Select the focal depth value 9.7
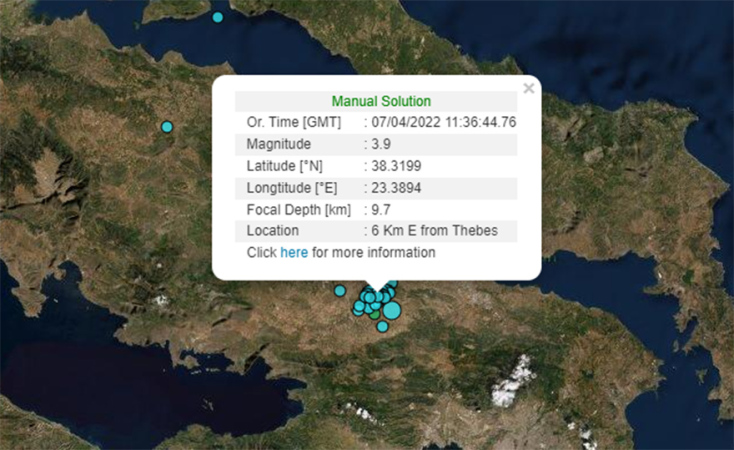The image size is (734, 450). pyautogui.click(x=381, y=210)
